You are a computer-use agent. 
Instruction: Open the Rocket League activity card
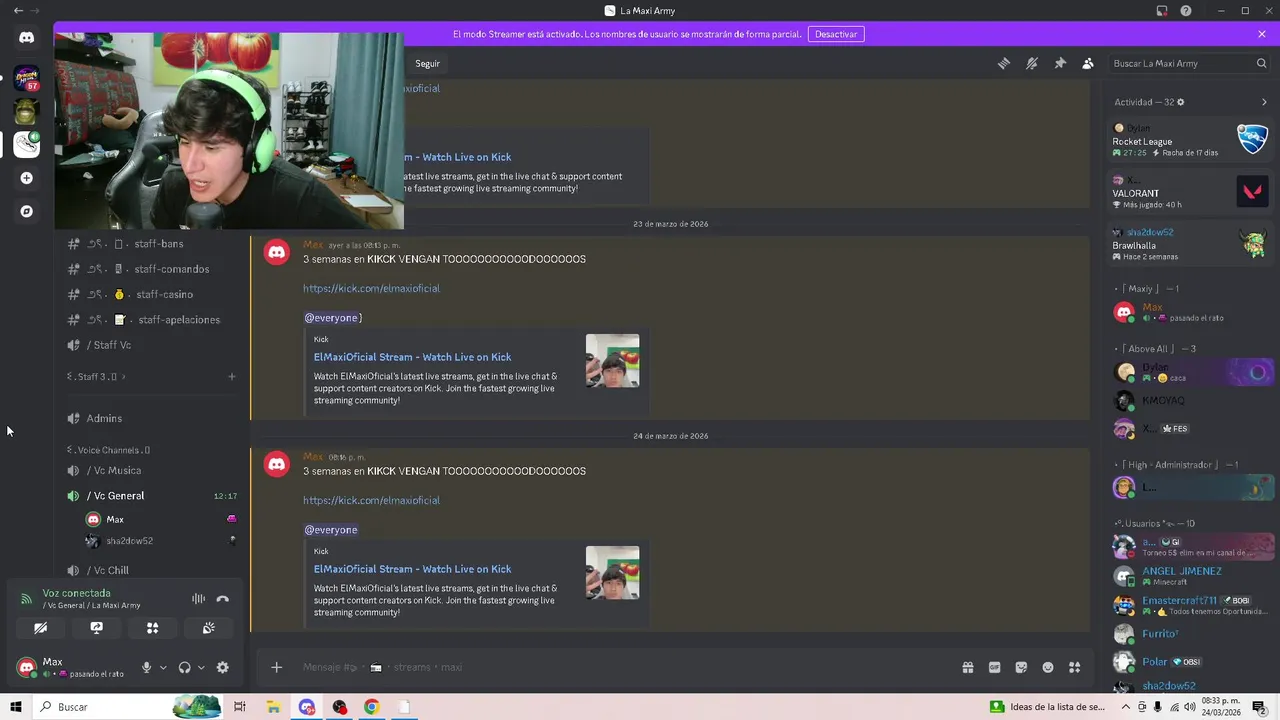tap(1191, 140)
